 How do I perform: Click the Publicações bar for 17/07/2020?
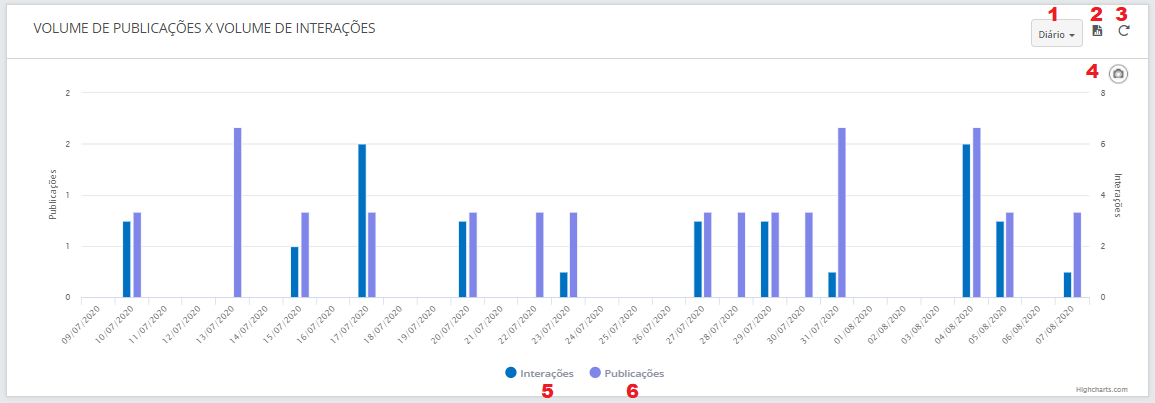[372, 255]
